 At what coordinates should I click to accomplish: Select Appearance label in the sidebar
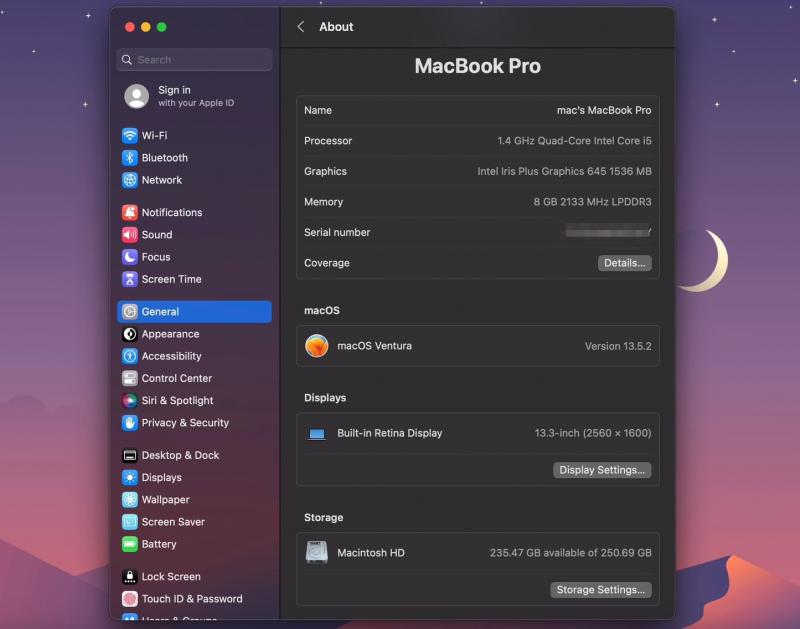click(x=170, y=334)
